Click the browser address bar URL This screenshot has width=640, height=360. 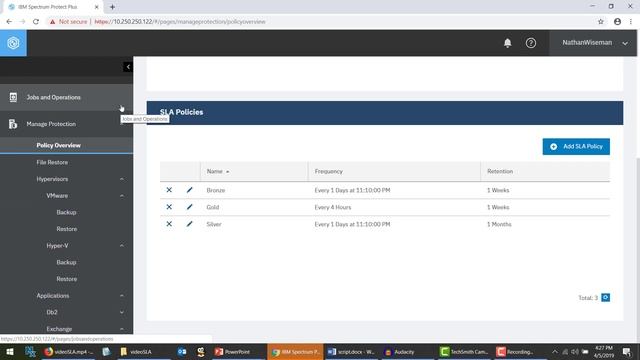(180, 22)
